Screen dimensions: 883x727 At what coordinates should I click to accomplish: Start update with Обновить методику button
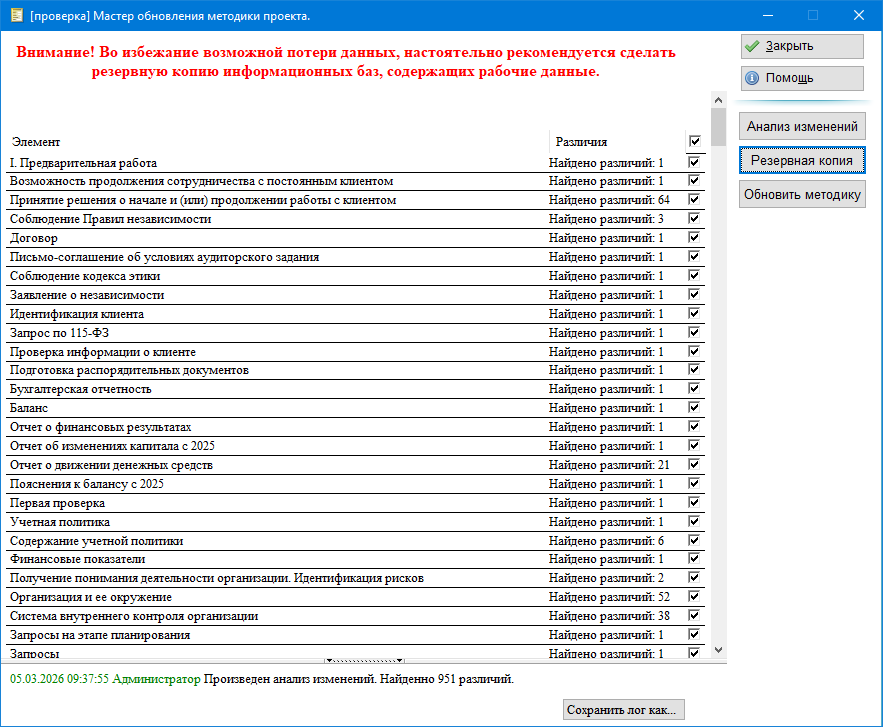(x=801, y=194)
